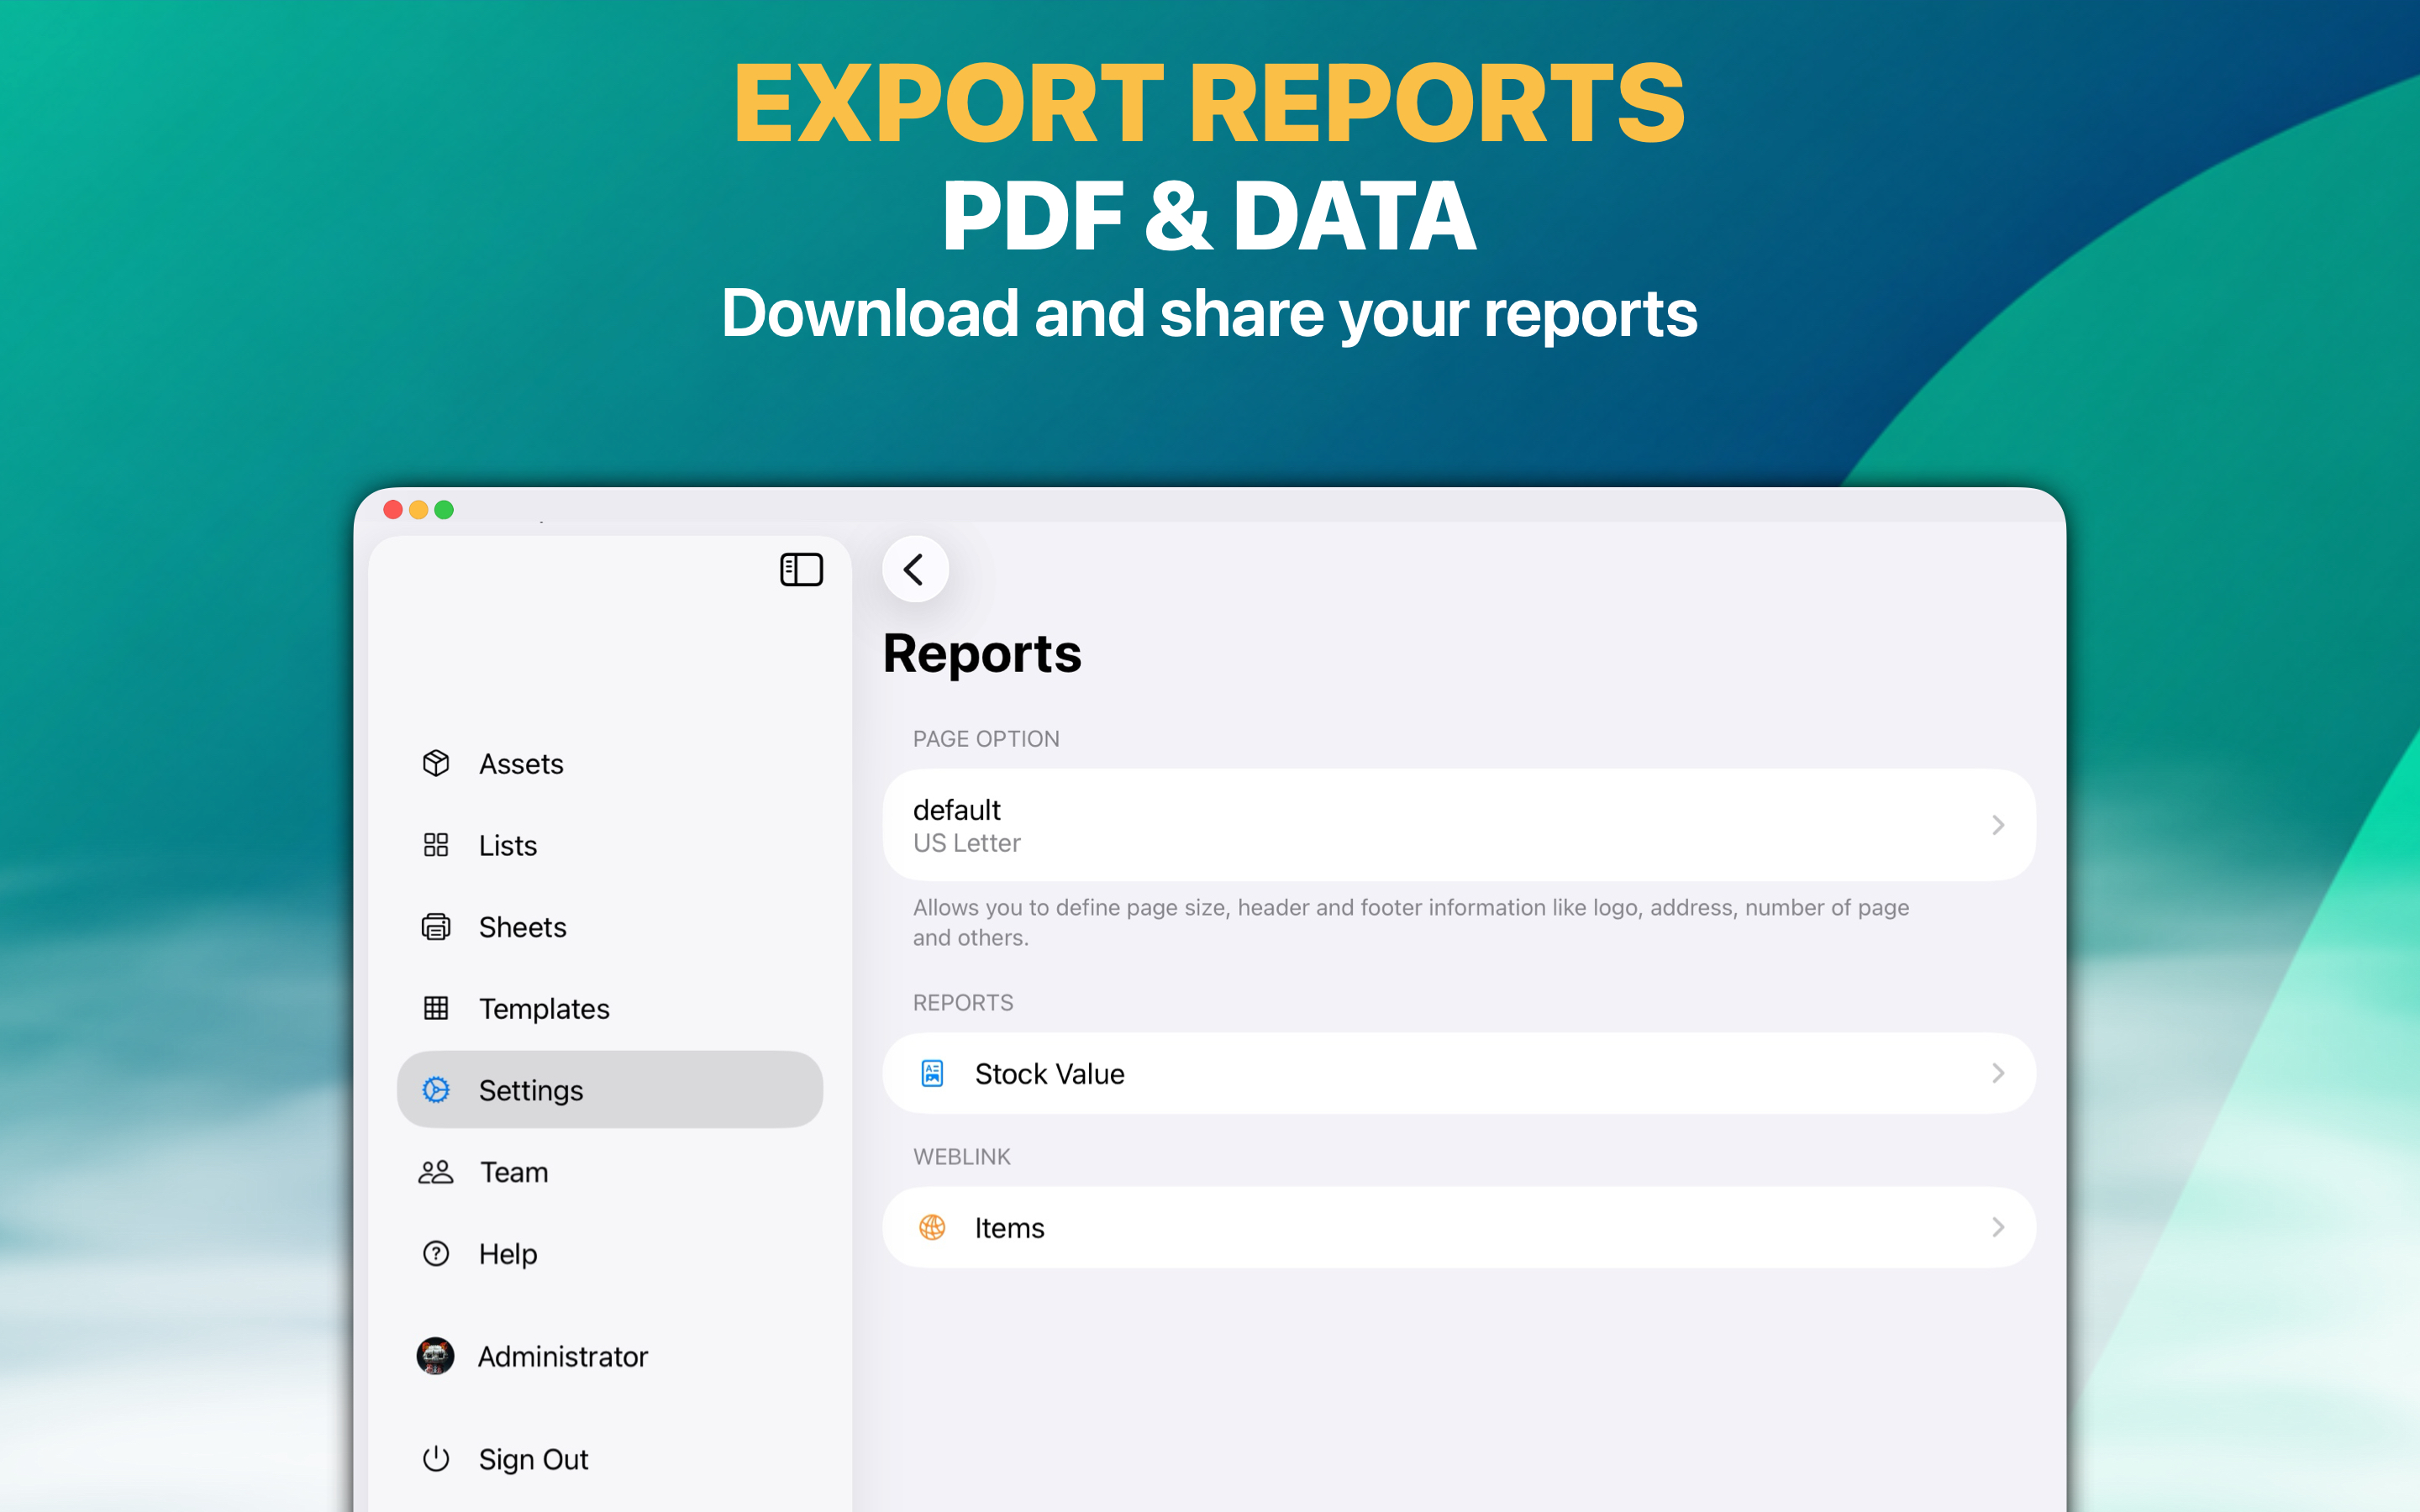This screenshot has height=1512, width=2420.
Task: Expand the Stock Value row chevron
Action: [1997, 1073]
